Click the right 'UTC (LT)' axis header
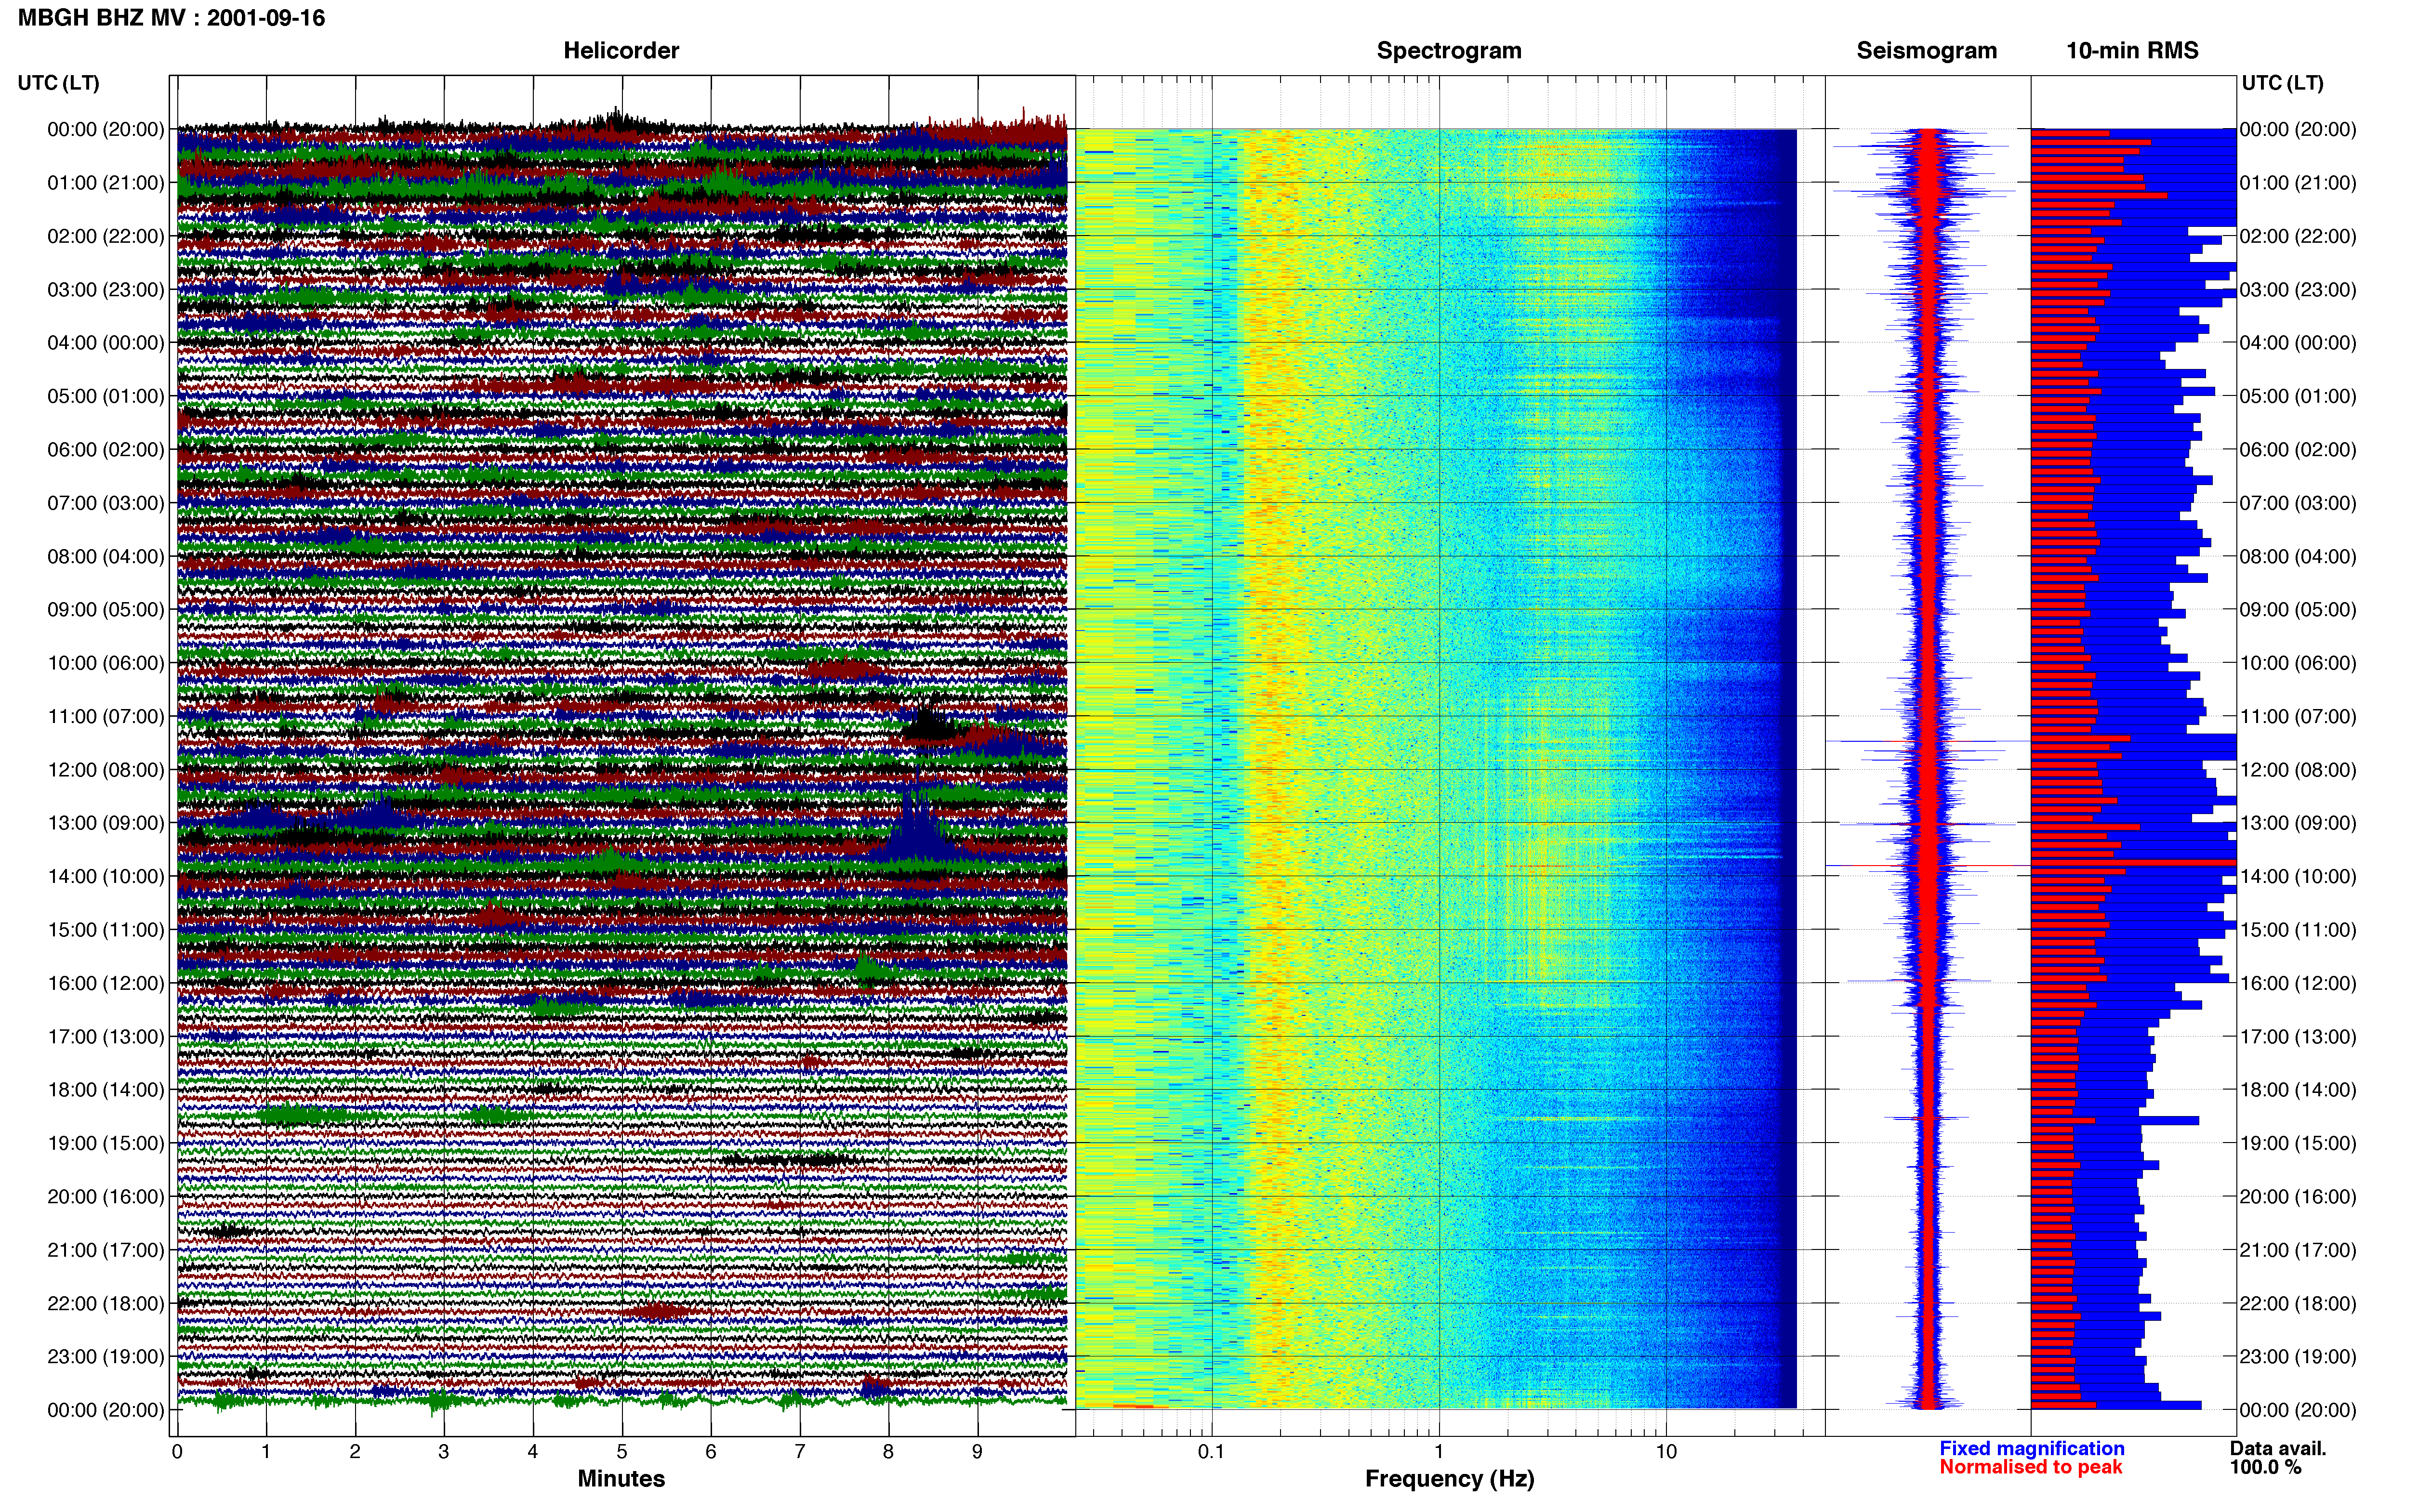Screen dimensions: 2418x1512 2282,83
